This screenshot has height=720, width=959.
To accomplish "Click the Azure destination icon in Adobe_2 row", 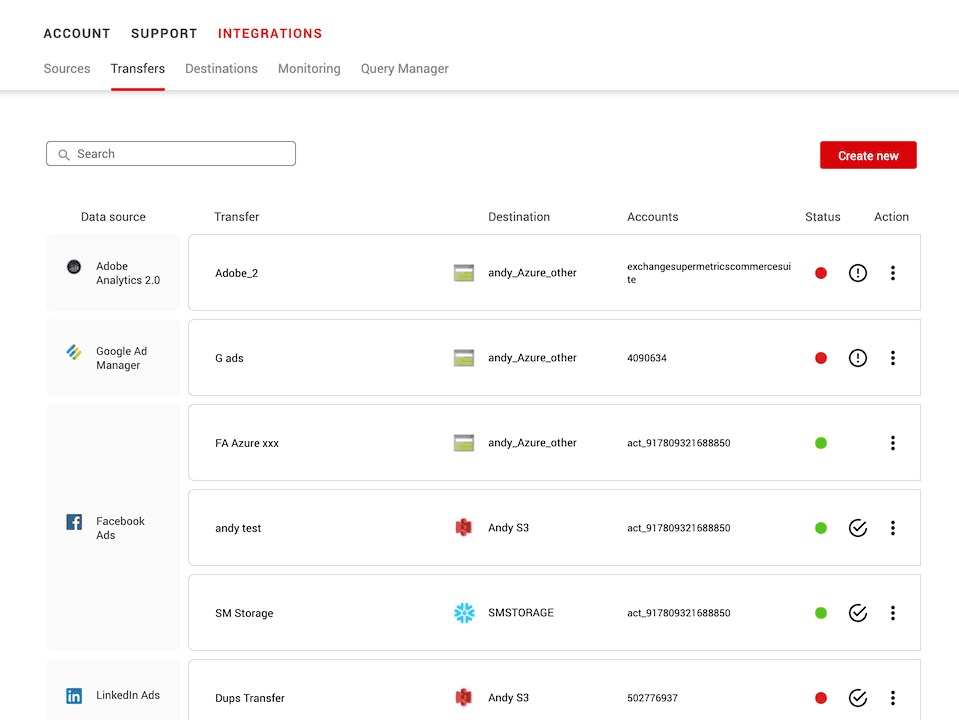I will point(464,273).
